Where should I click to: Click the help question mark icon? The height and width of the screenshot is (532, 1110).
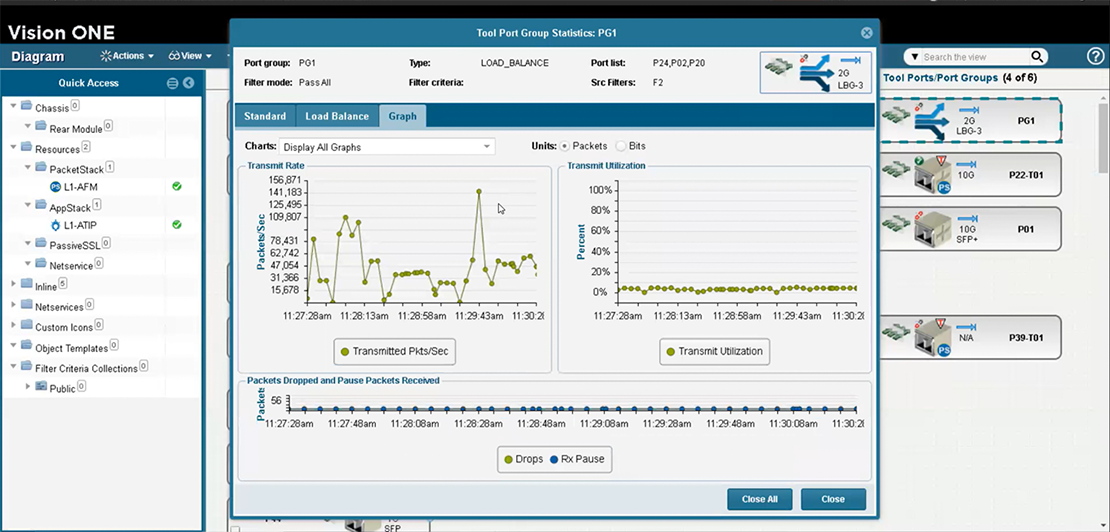1095,57
